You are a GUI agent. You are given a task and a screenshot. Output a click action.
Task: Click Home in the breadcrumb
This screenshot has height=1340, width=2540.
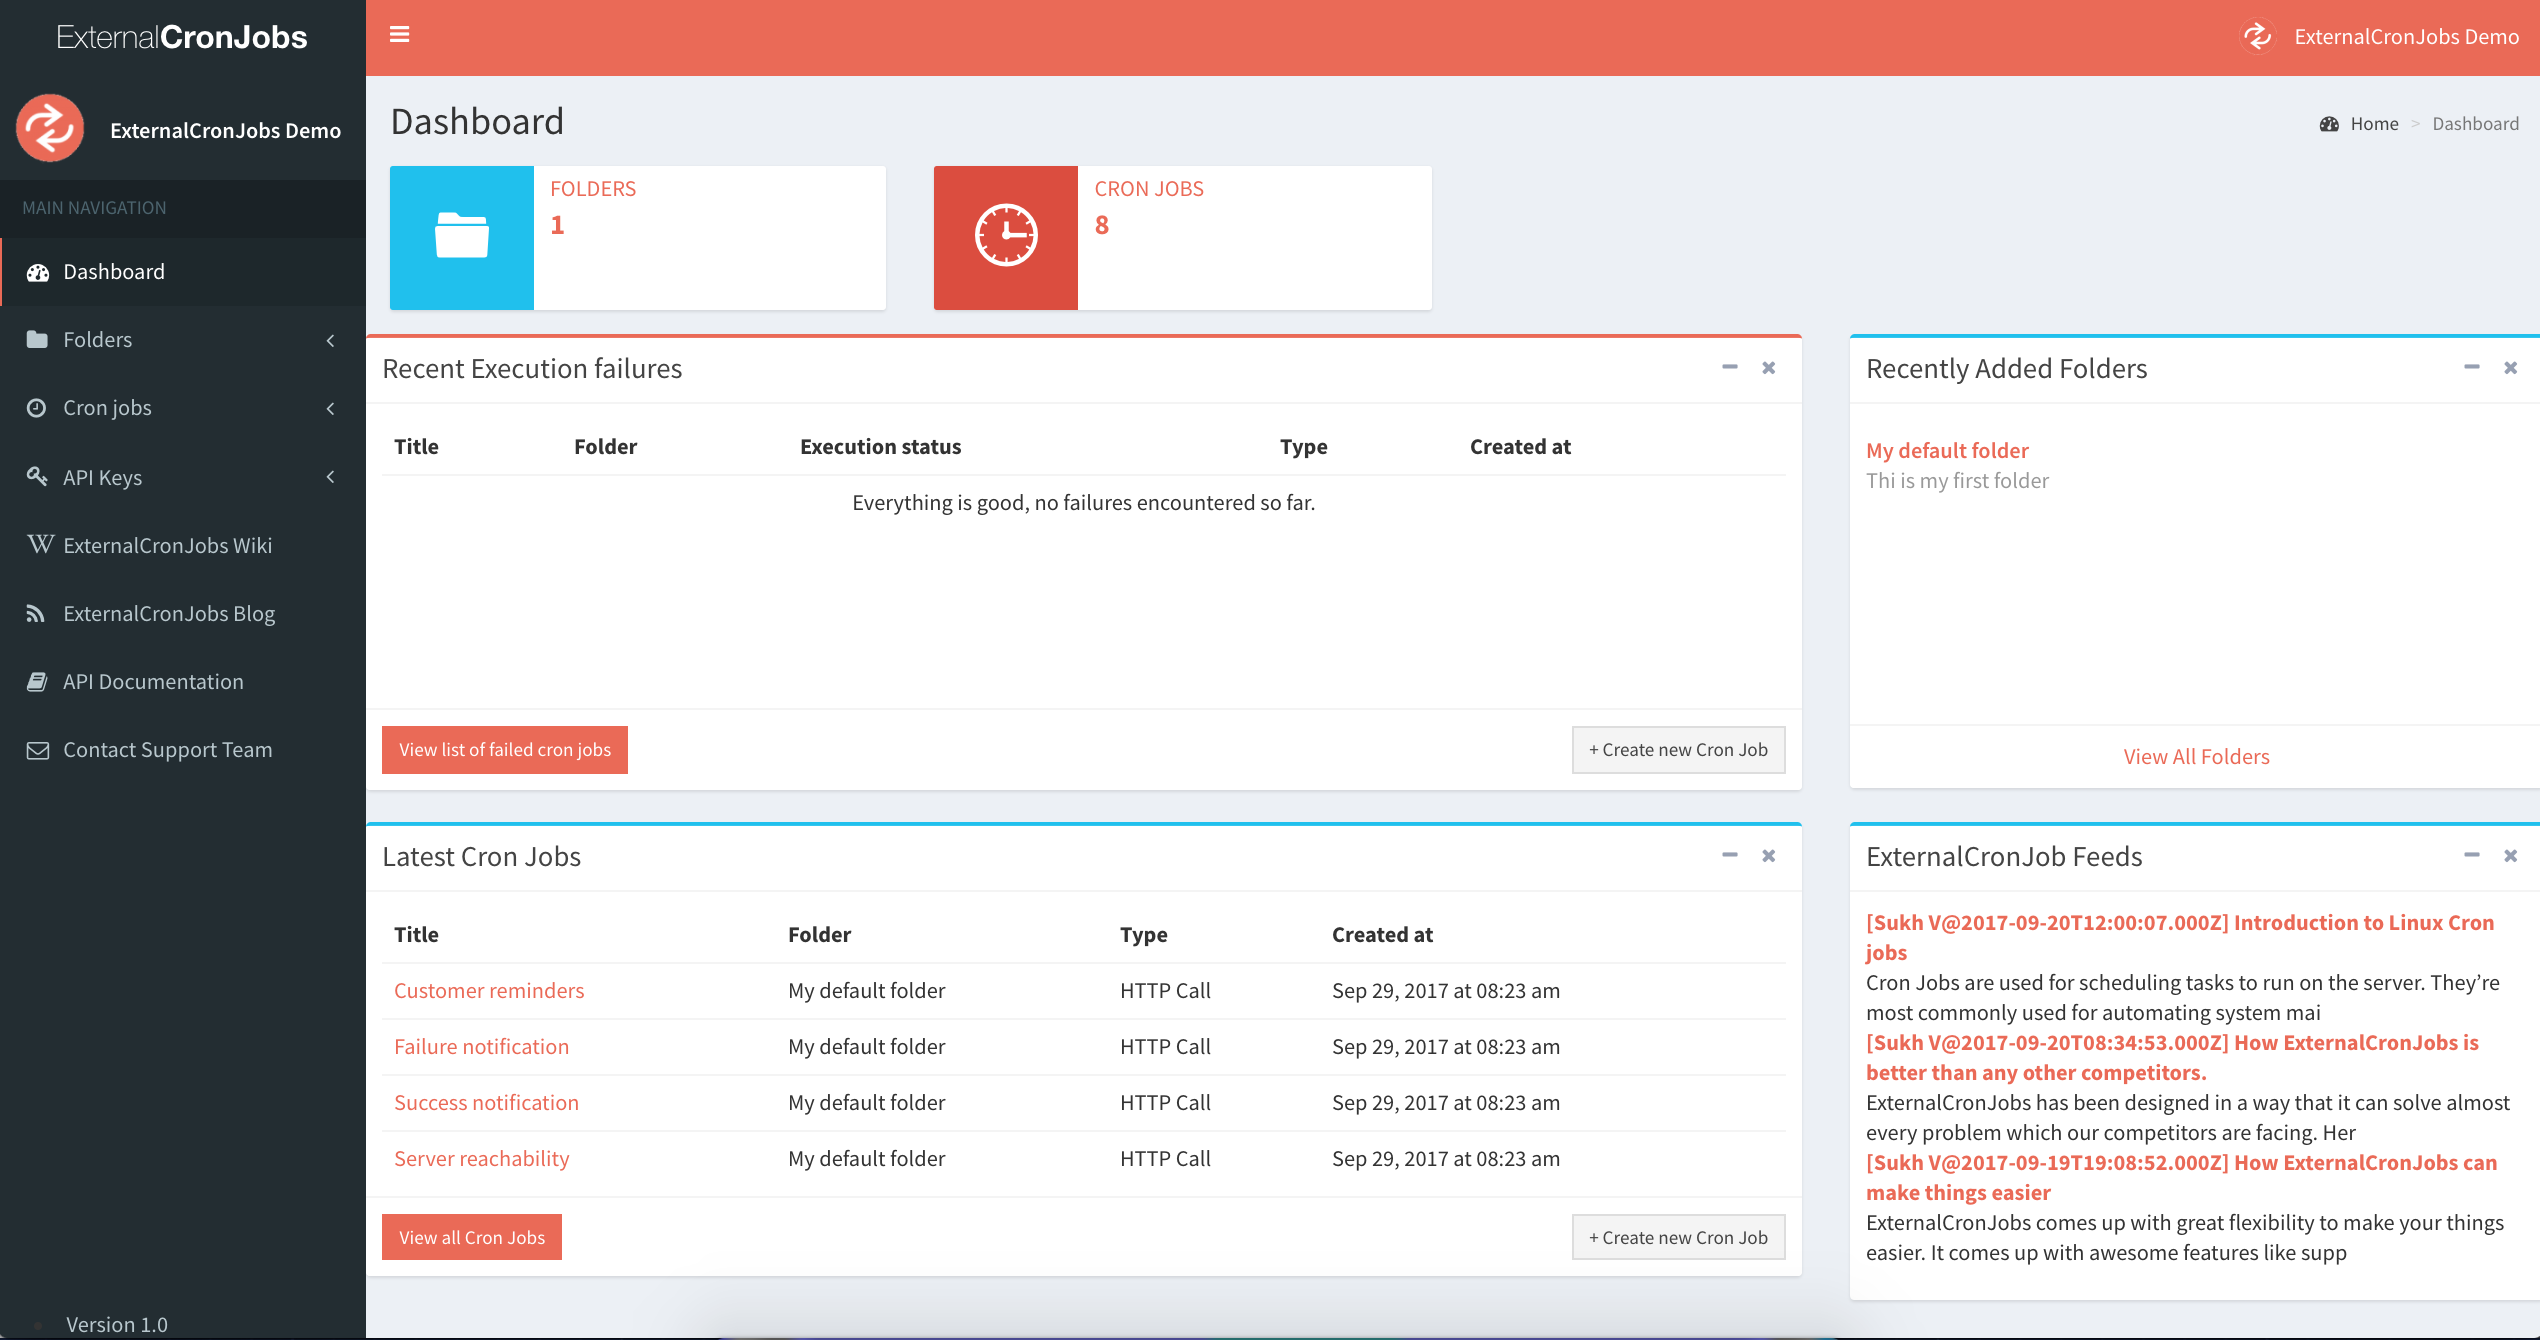[2373, 124]
